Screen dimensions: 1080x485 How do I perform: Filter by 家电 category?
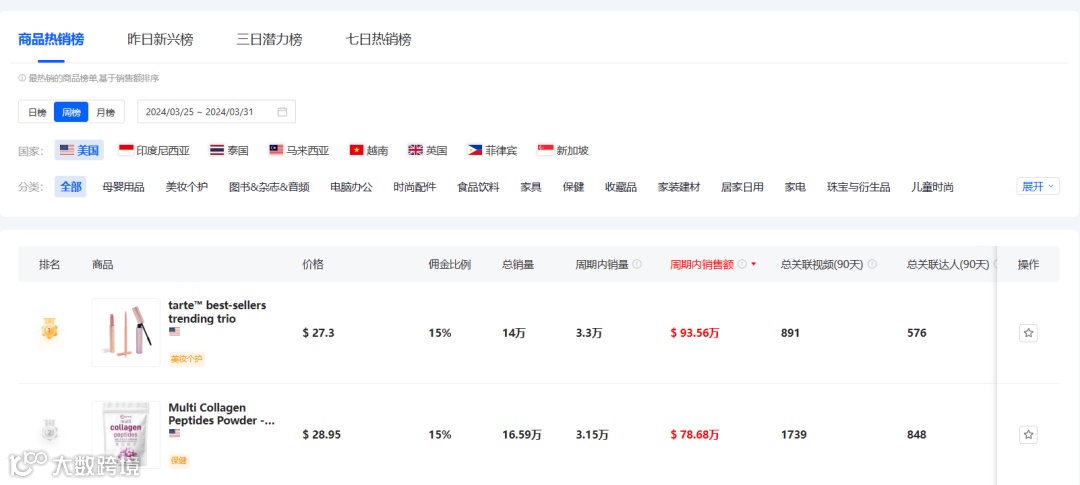pyautogui.click(x=795, y=187)
